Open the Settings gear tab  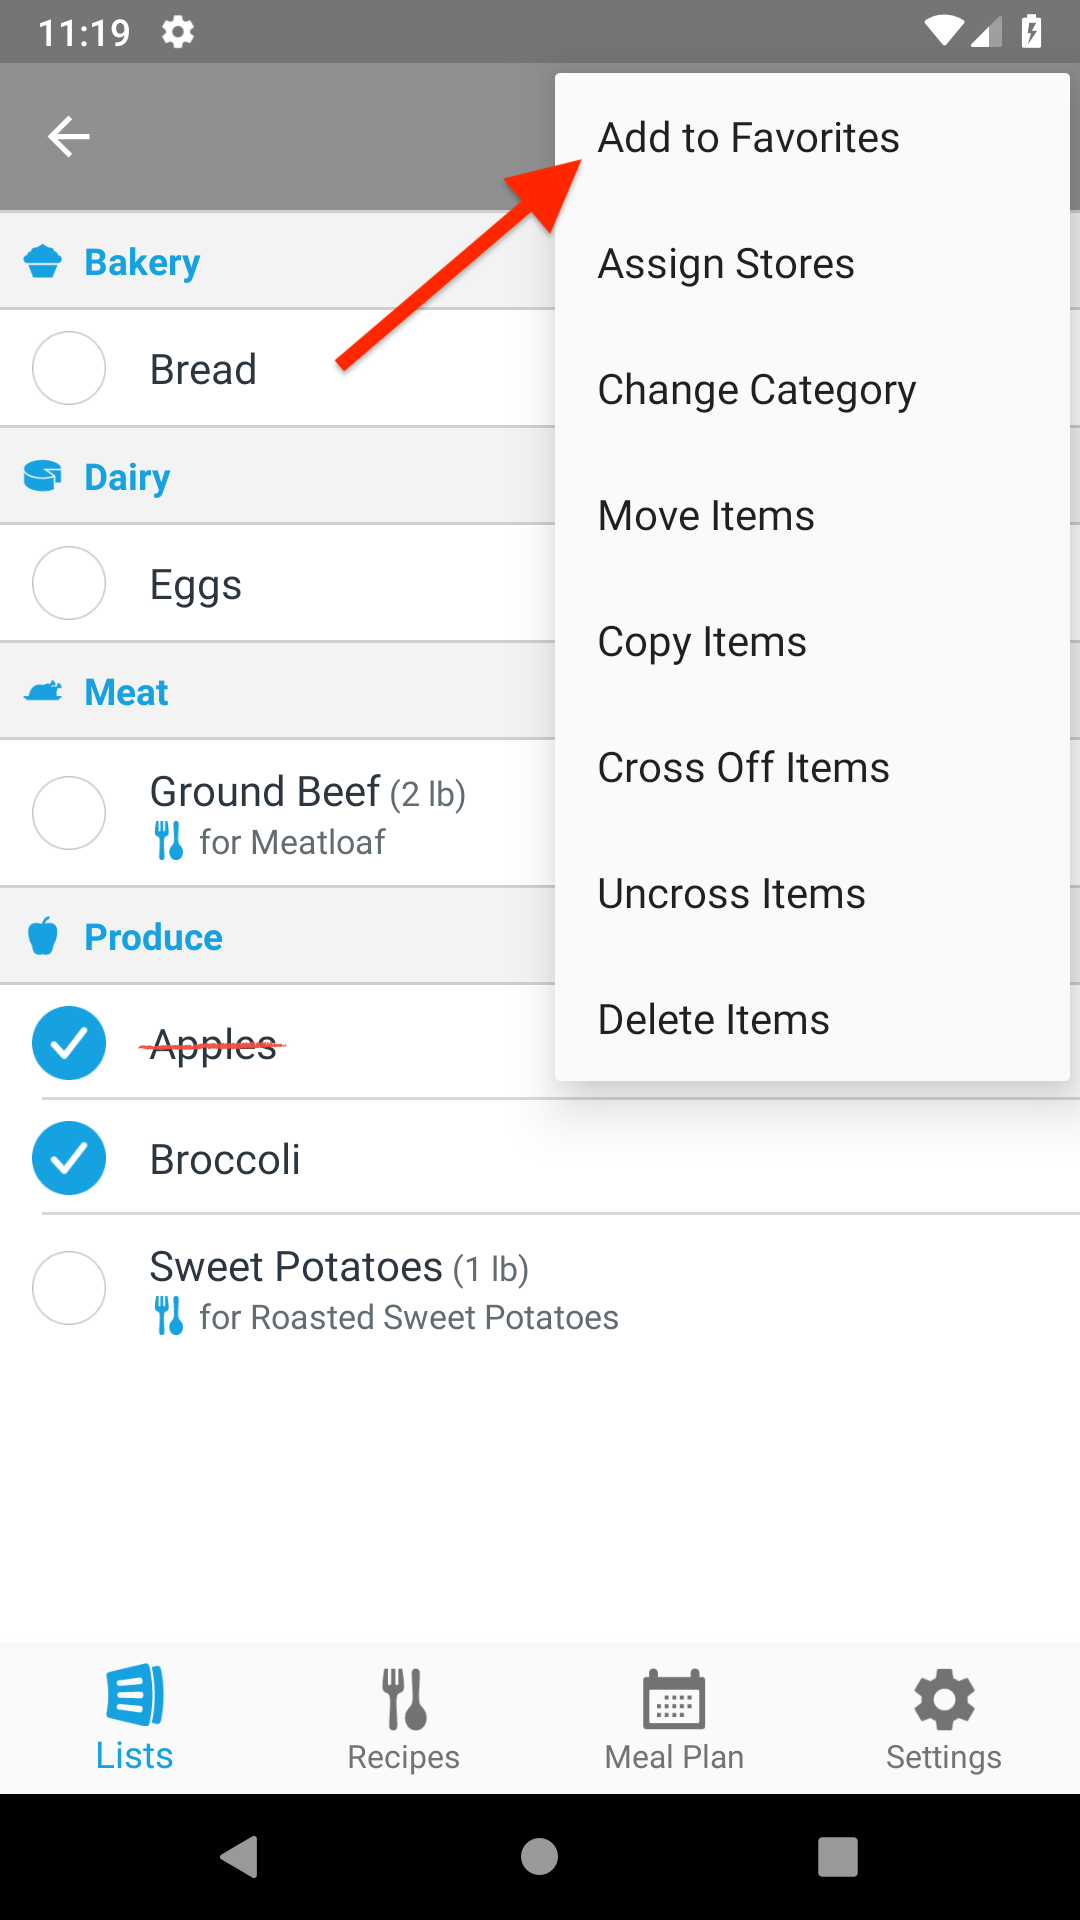tap(944, 1699)
